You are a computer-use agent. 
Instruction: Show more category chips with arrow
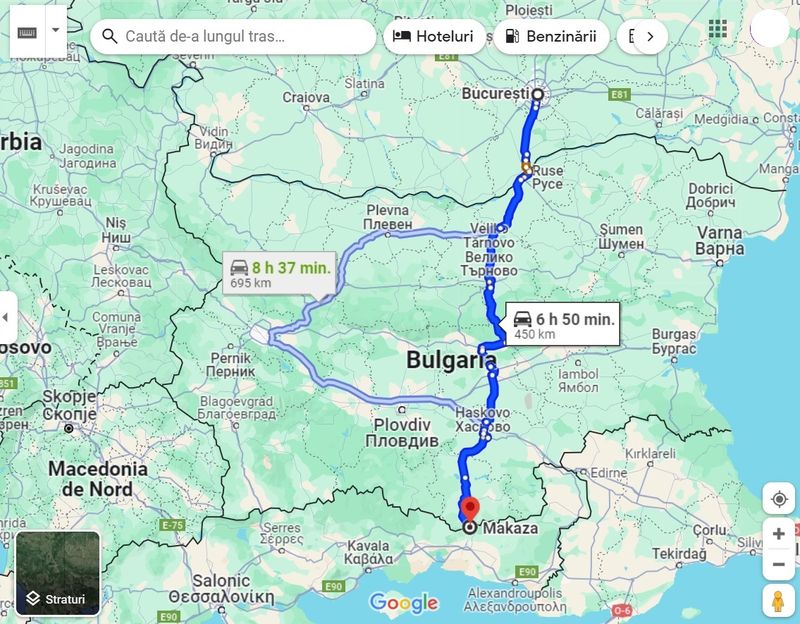[x=650, y=36]
